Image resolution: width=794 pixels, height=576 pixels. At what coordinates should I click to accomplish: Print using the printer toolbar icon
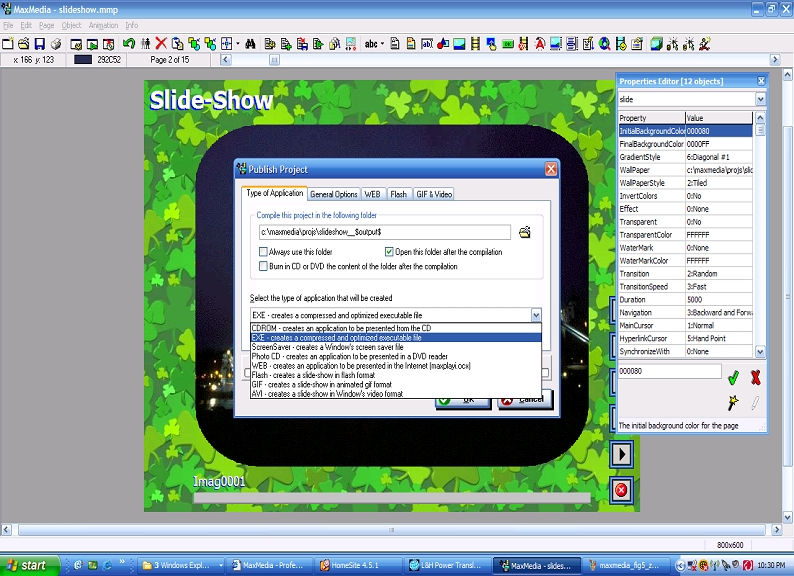pyautogui.click(x=56, y=44)
